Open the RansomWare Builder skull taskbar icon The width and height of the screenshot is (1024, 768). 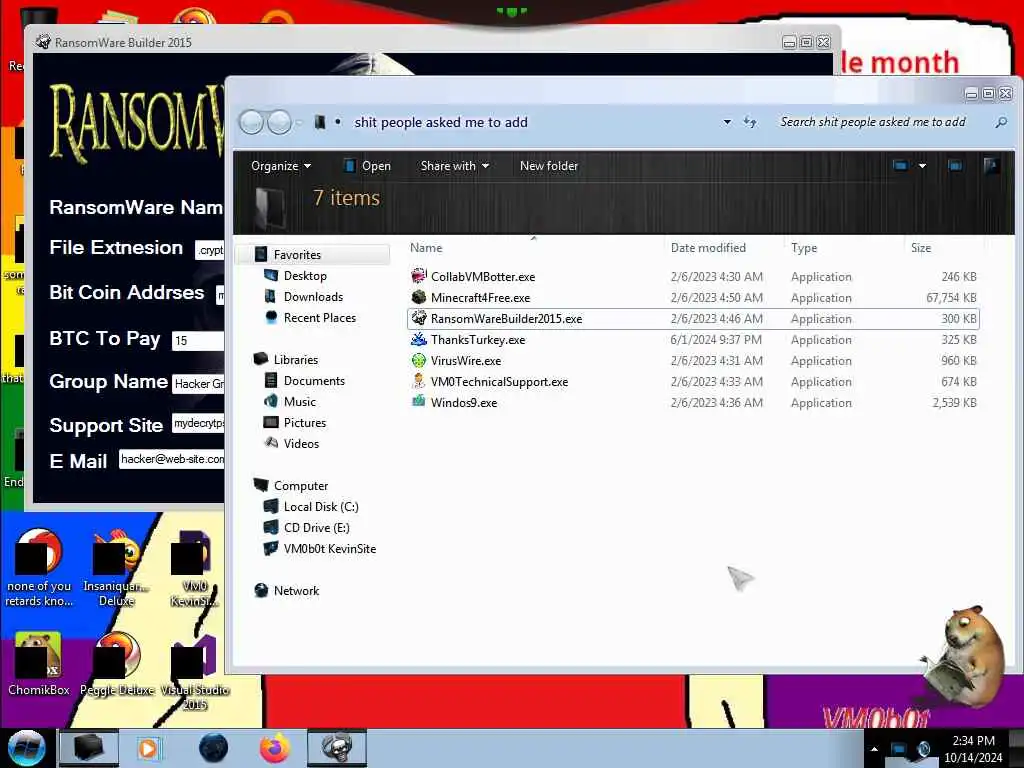coord(337,748)
